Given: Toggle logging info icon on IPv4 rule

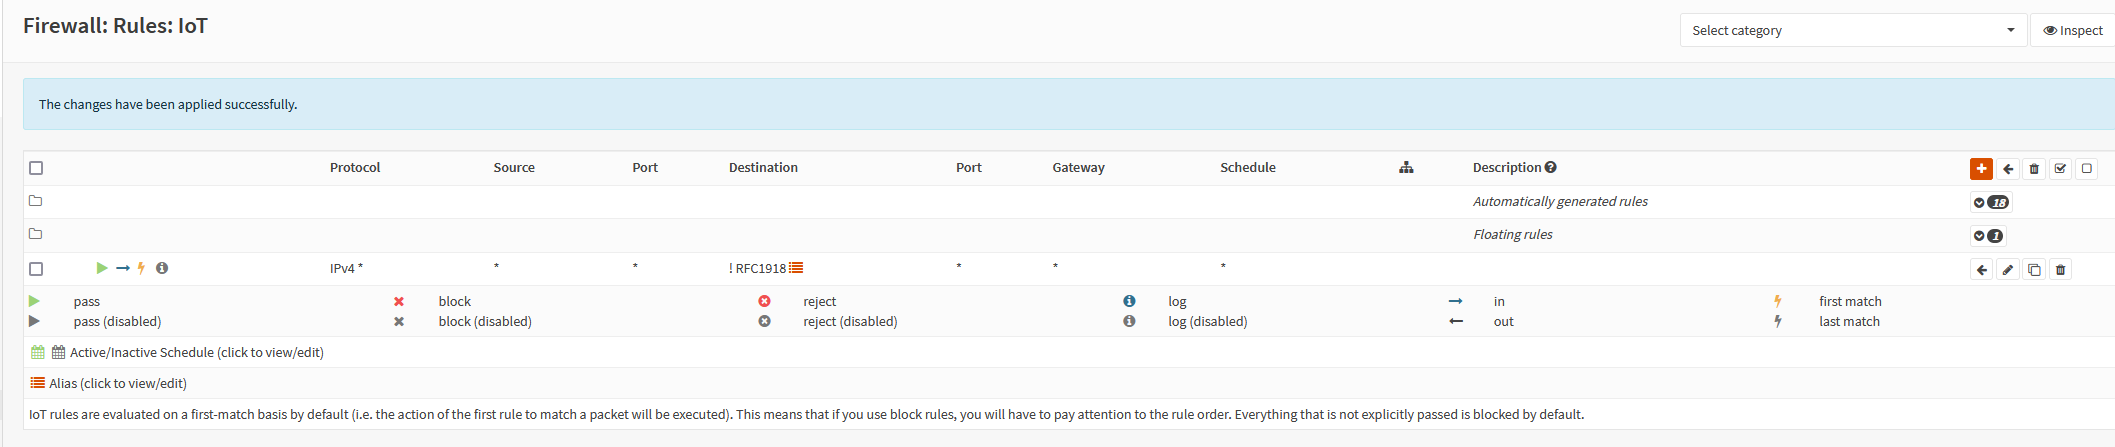Looking at the screenshot, I should (x=162, y=268).
